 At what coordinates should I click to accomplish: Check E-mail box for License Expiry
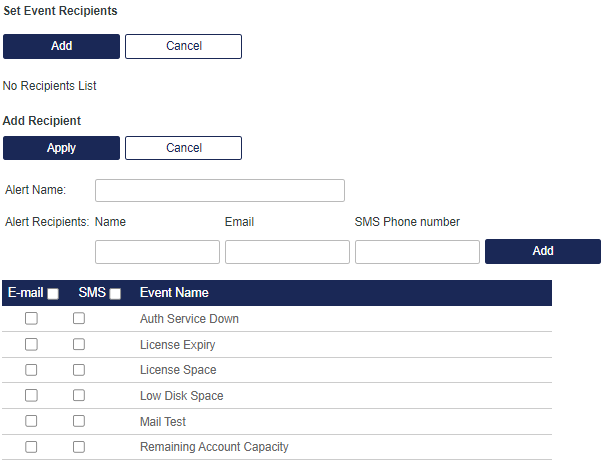pos(31,345)
